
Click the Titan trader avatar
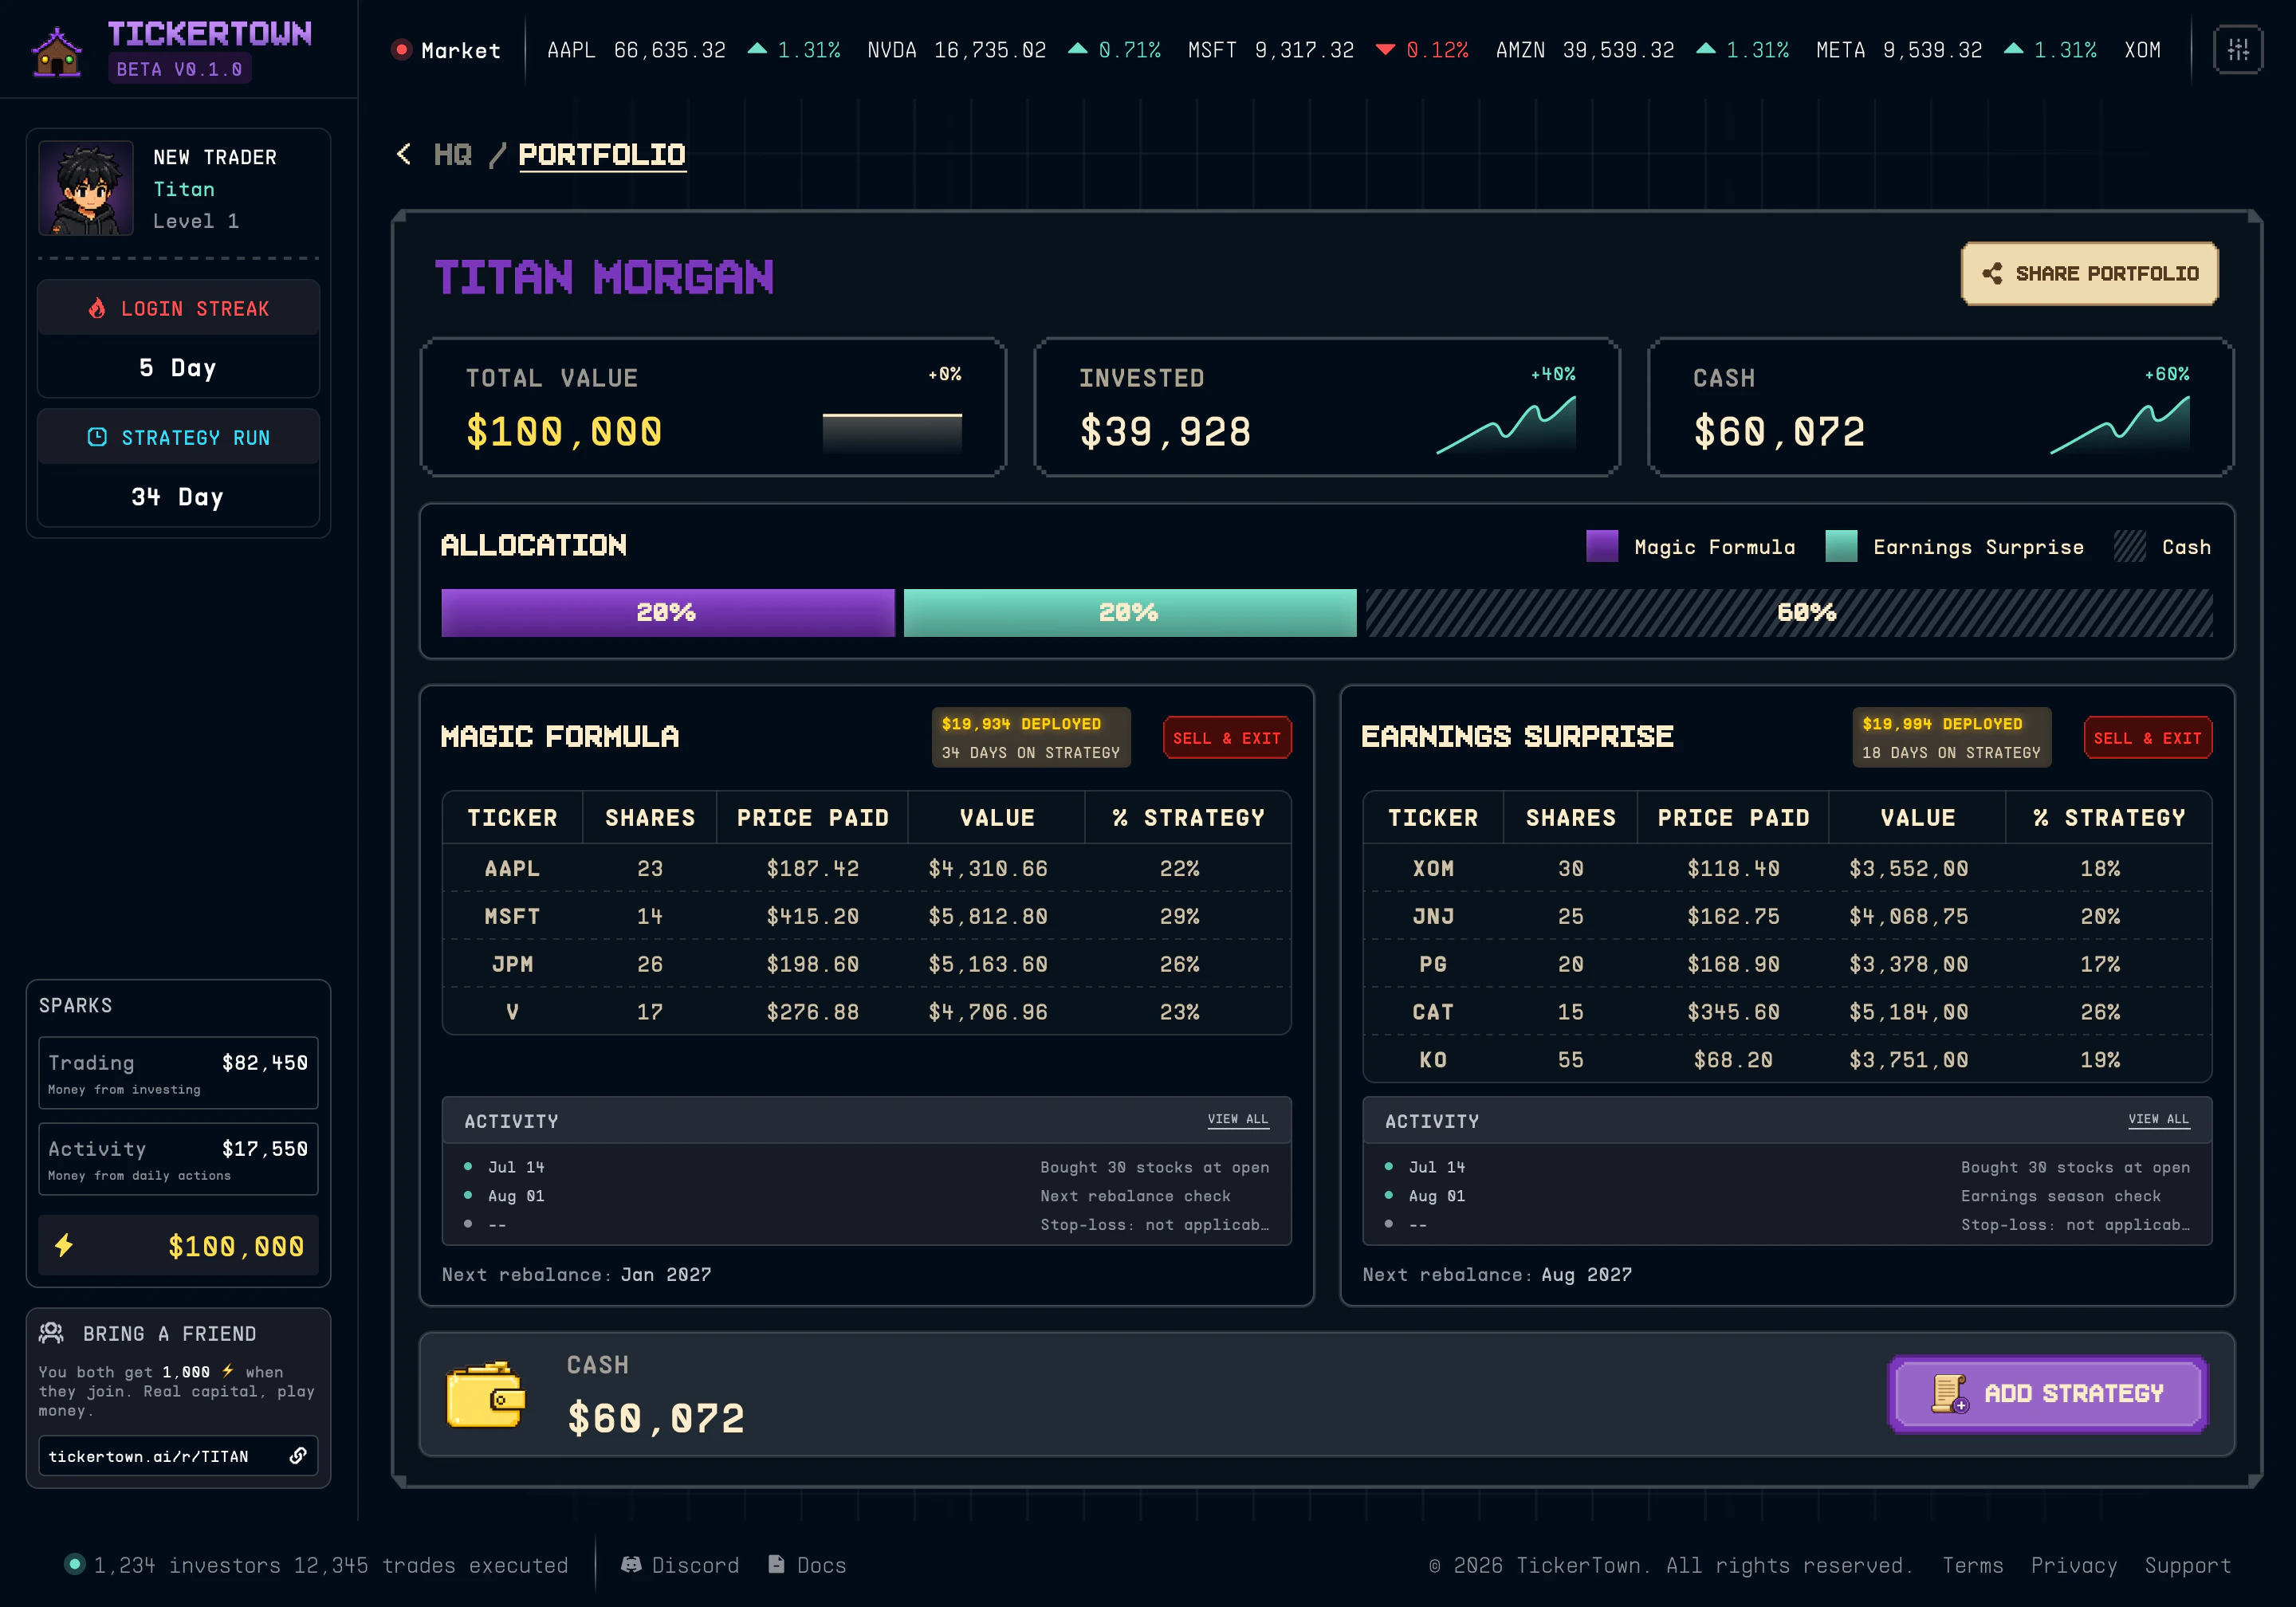click(x=86, y=188)
